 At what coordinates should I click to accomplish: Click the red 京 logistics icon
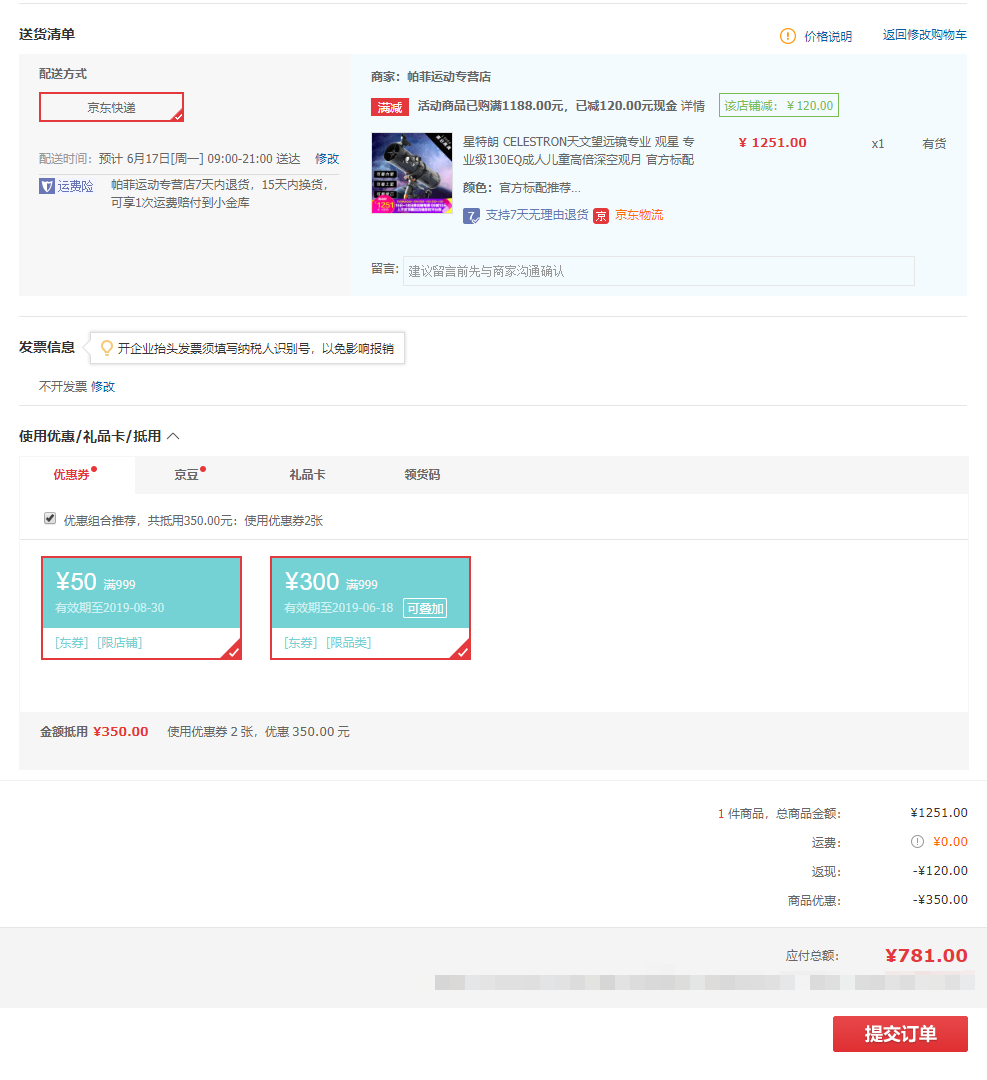click(601, 216)
